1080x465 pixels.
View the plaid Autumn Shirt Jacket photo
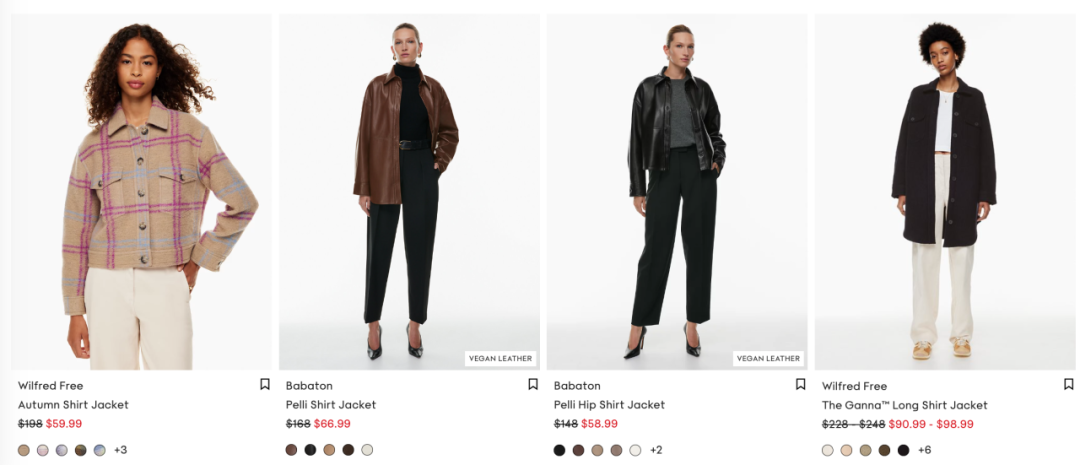pyautogui.click(x=141, y=192)
